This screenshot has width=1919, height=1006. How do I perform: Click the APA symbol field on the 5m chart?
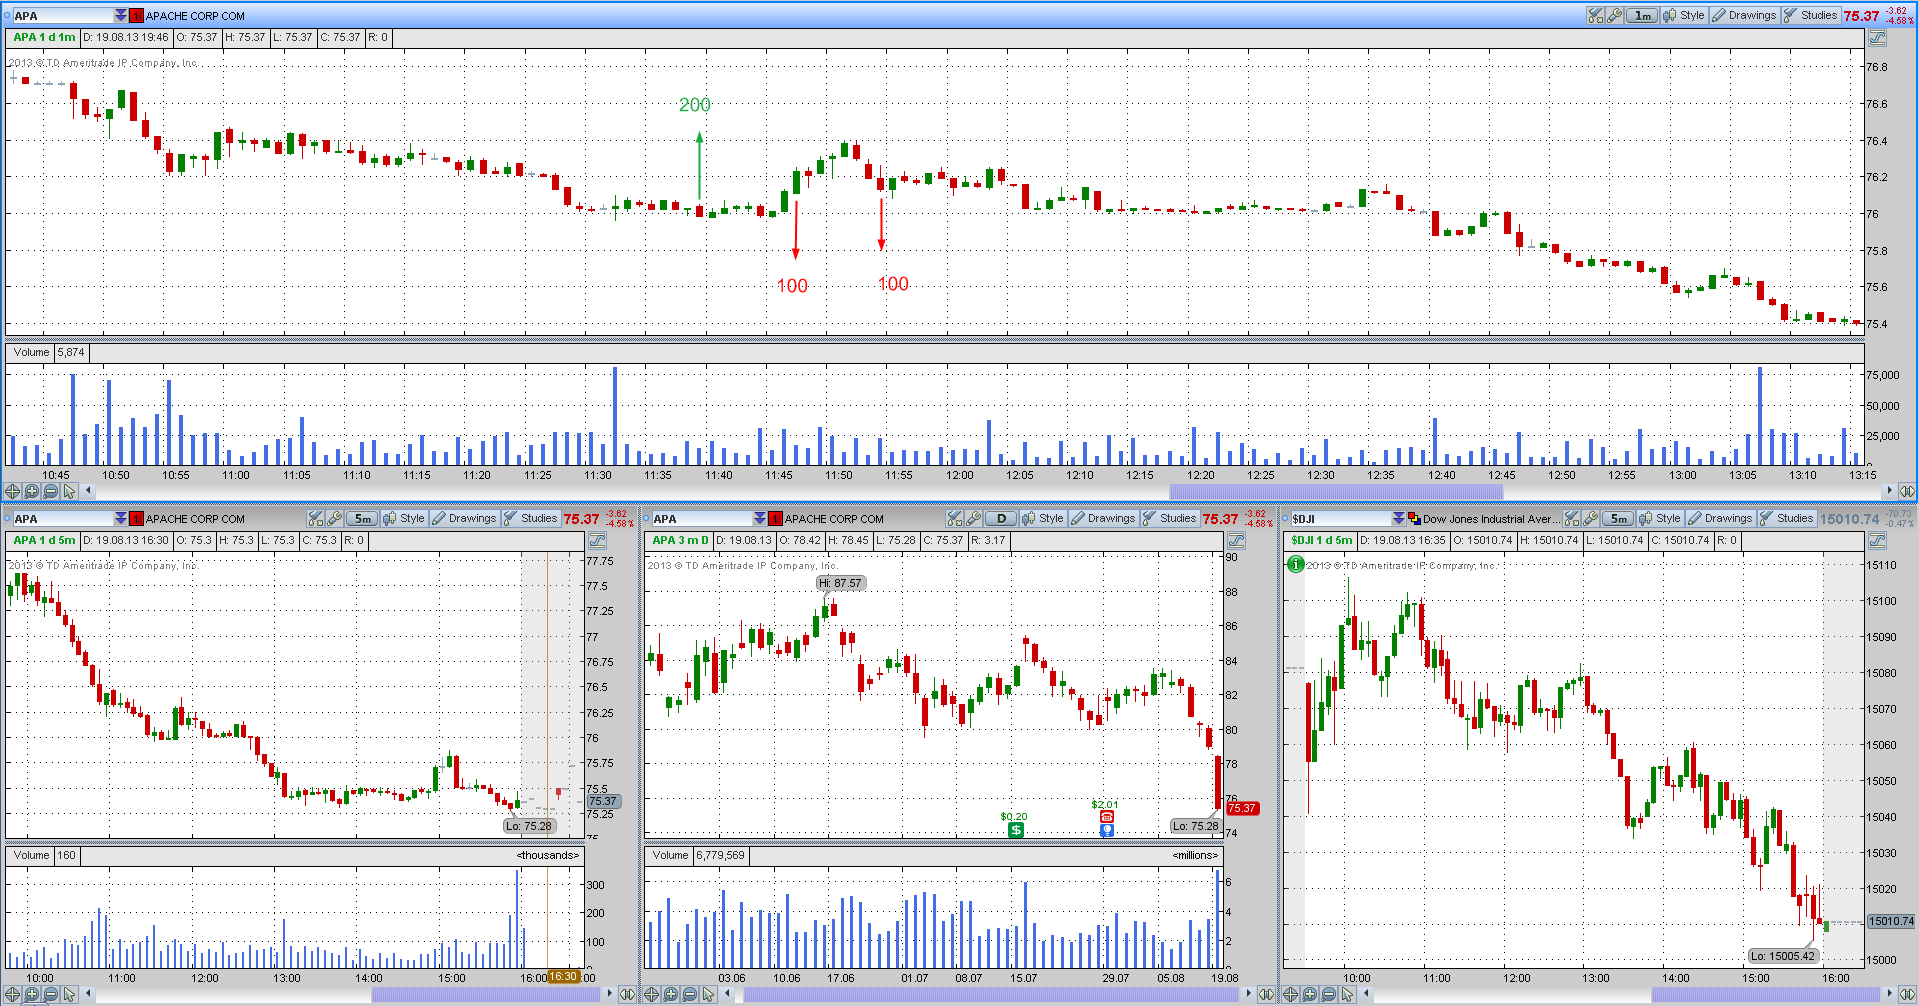click(x=64, y=518)
